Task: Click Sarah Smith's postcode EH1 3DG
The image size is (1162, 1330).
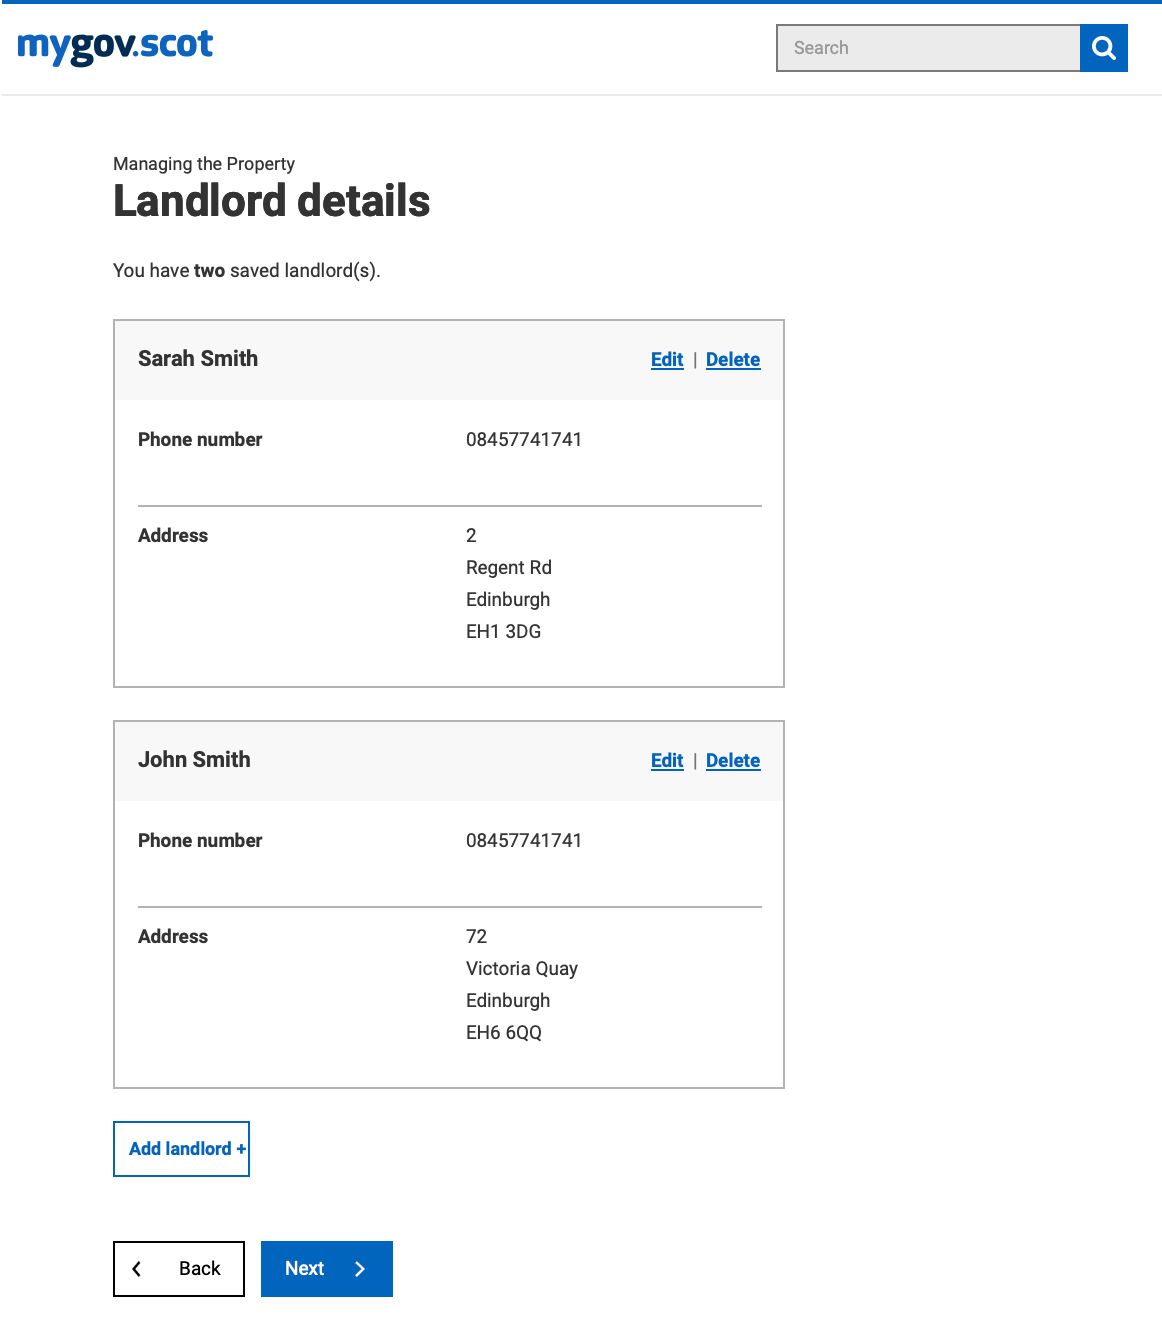Action: pyautogui.click(x=504, y=632)
